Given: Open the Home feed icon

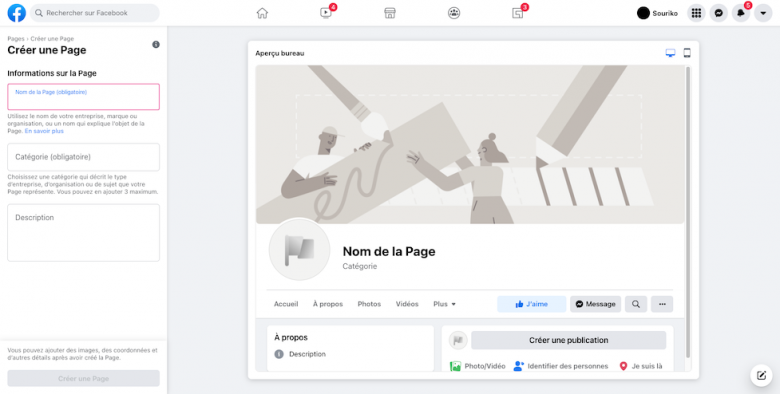Looking at the screenshot, I should [x=262, y=13].
